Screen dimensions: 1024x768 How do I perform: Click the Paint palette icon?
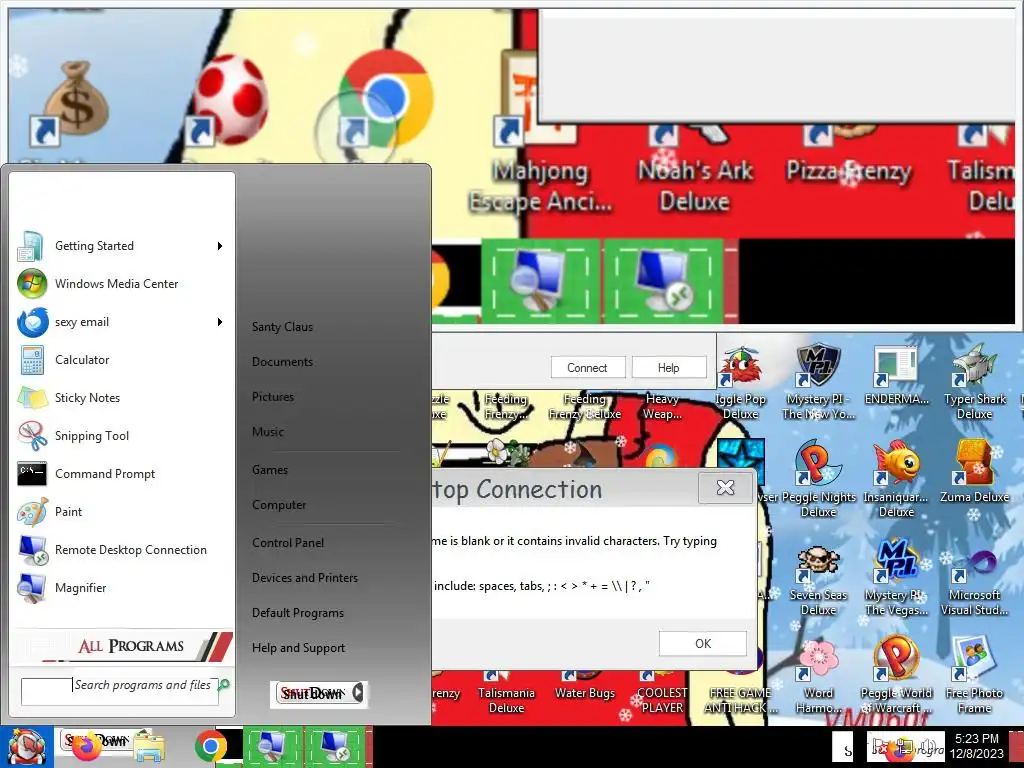pyautogui.click(x=32, y=511)
